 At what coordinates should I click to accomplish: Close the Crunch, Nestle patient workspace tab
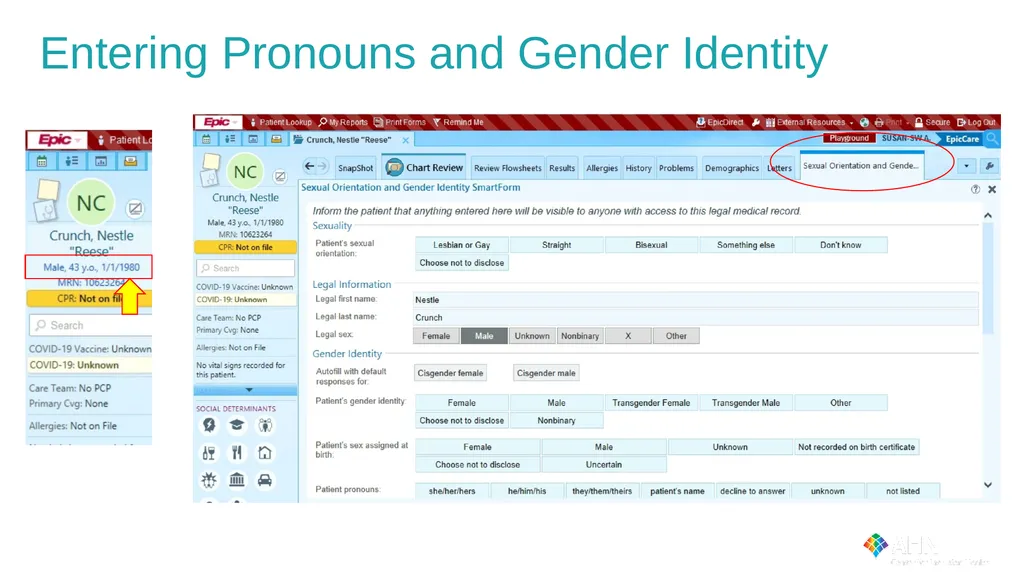406,140
